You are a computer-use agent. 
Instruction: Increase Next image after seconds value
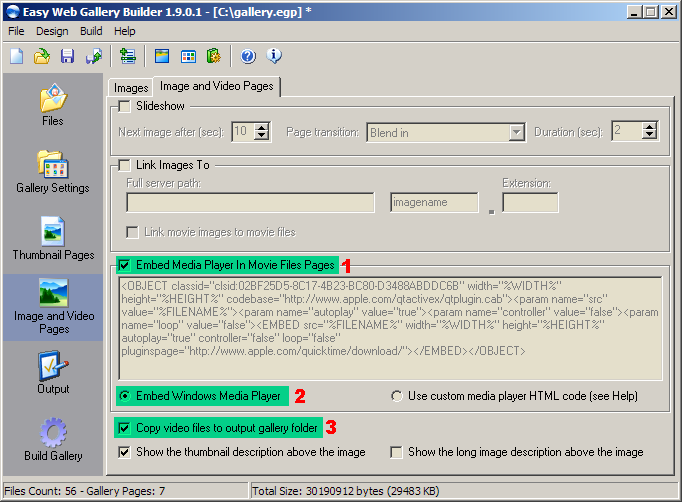pos(261,128)
